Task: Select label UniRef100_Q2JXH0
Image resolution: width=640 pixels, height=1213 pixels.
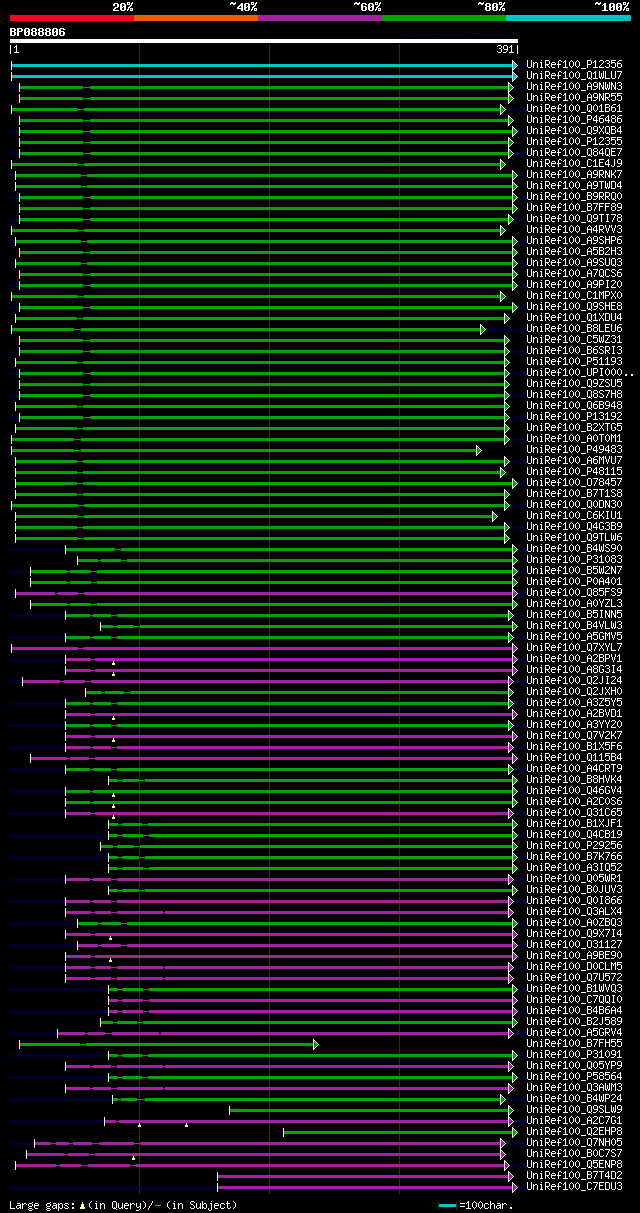Action: pyautogui.click(x=574, y=691)
